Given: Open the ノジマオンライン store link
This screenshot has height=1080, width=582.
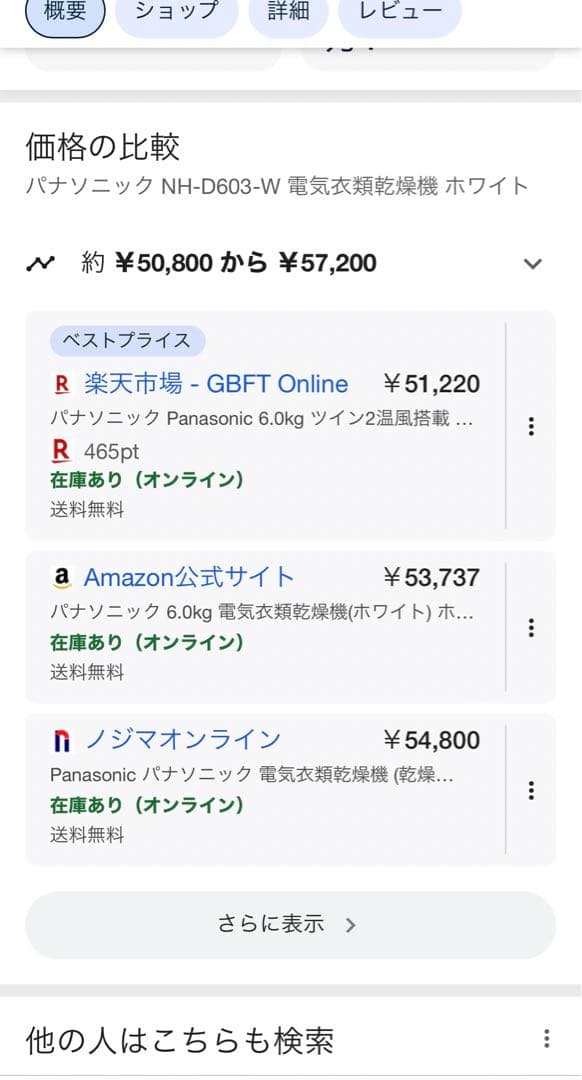Looking at the screenshot, I should coord(180,740).
